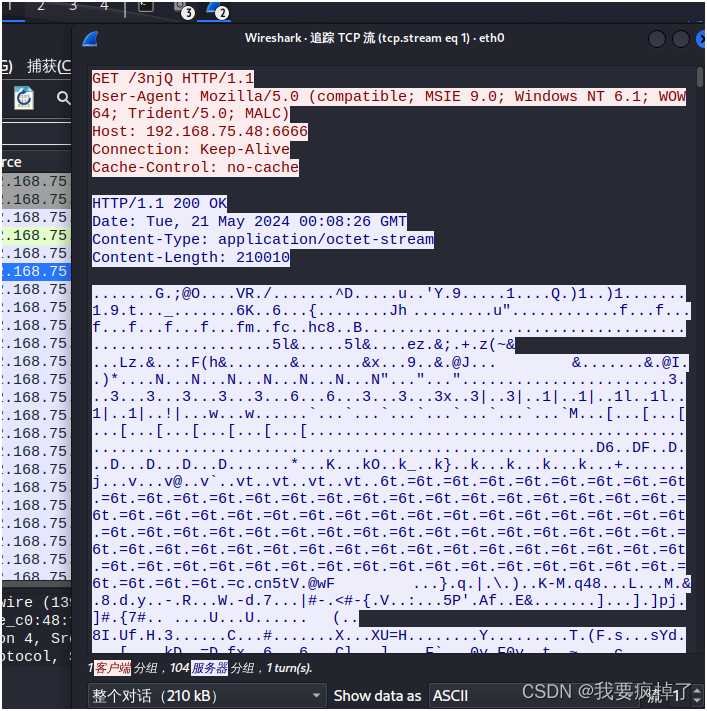Switch to workspace 3
The image size is (707, 711).
[73, 6]
